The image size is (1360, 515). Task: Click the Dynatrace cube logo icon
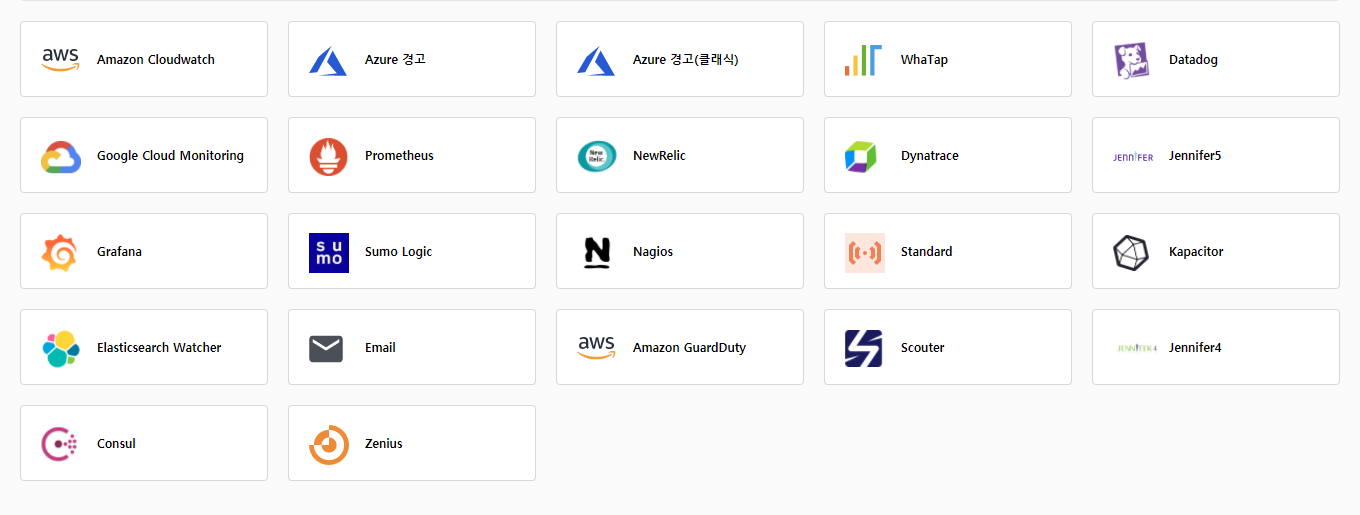(860, 156)
